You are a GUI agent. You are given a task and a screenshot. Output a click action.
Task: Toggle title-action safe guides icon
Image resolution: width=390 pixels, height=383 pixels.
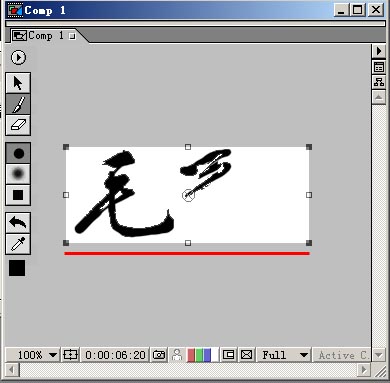[70, 355]
